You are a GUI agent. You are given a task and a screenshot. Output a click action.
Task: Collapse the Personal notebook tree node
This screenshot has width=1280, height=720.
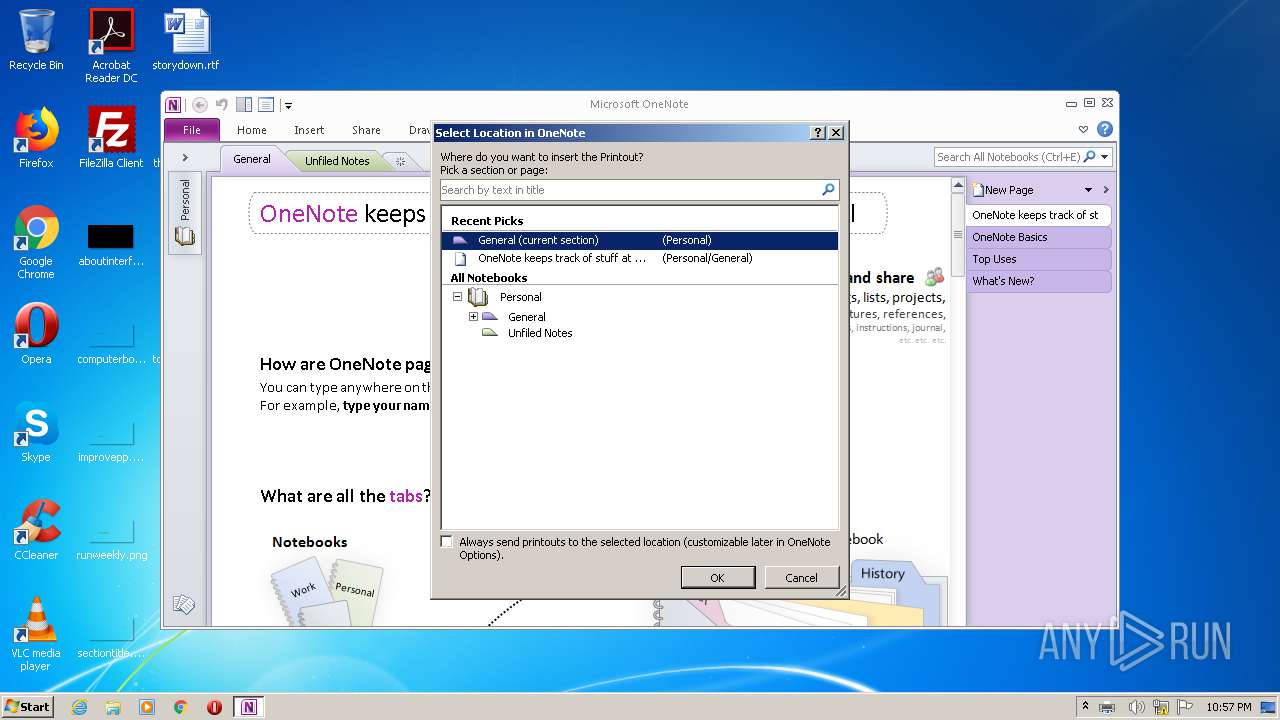tap(457, 297)
